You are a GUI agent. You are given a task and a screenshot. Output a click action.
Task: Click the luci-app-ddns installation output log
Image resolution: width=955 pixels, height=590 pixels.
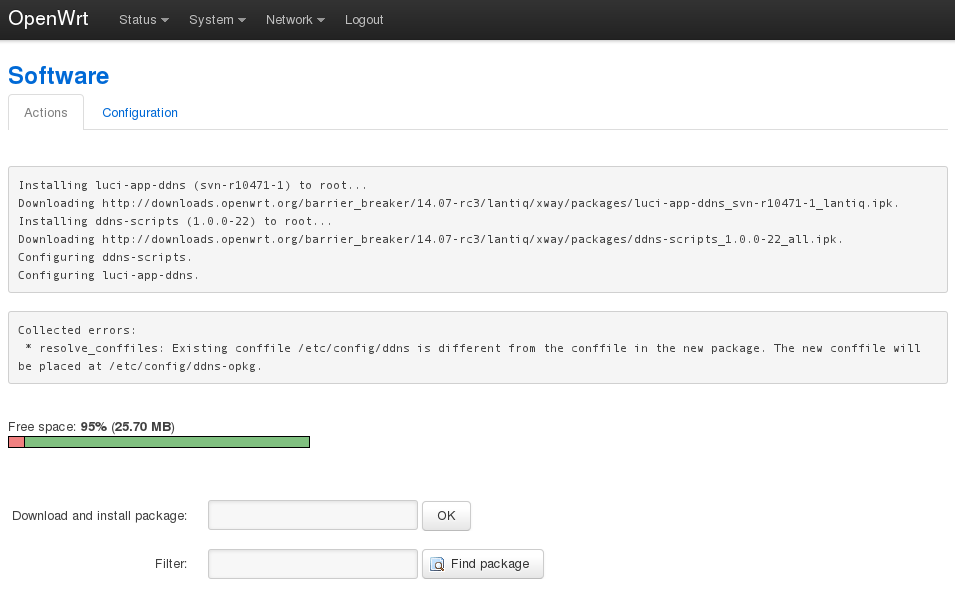[477, 229]
